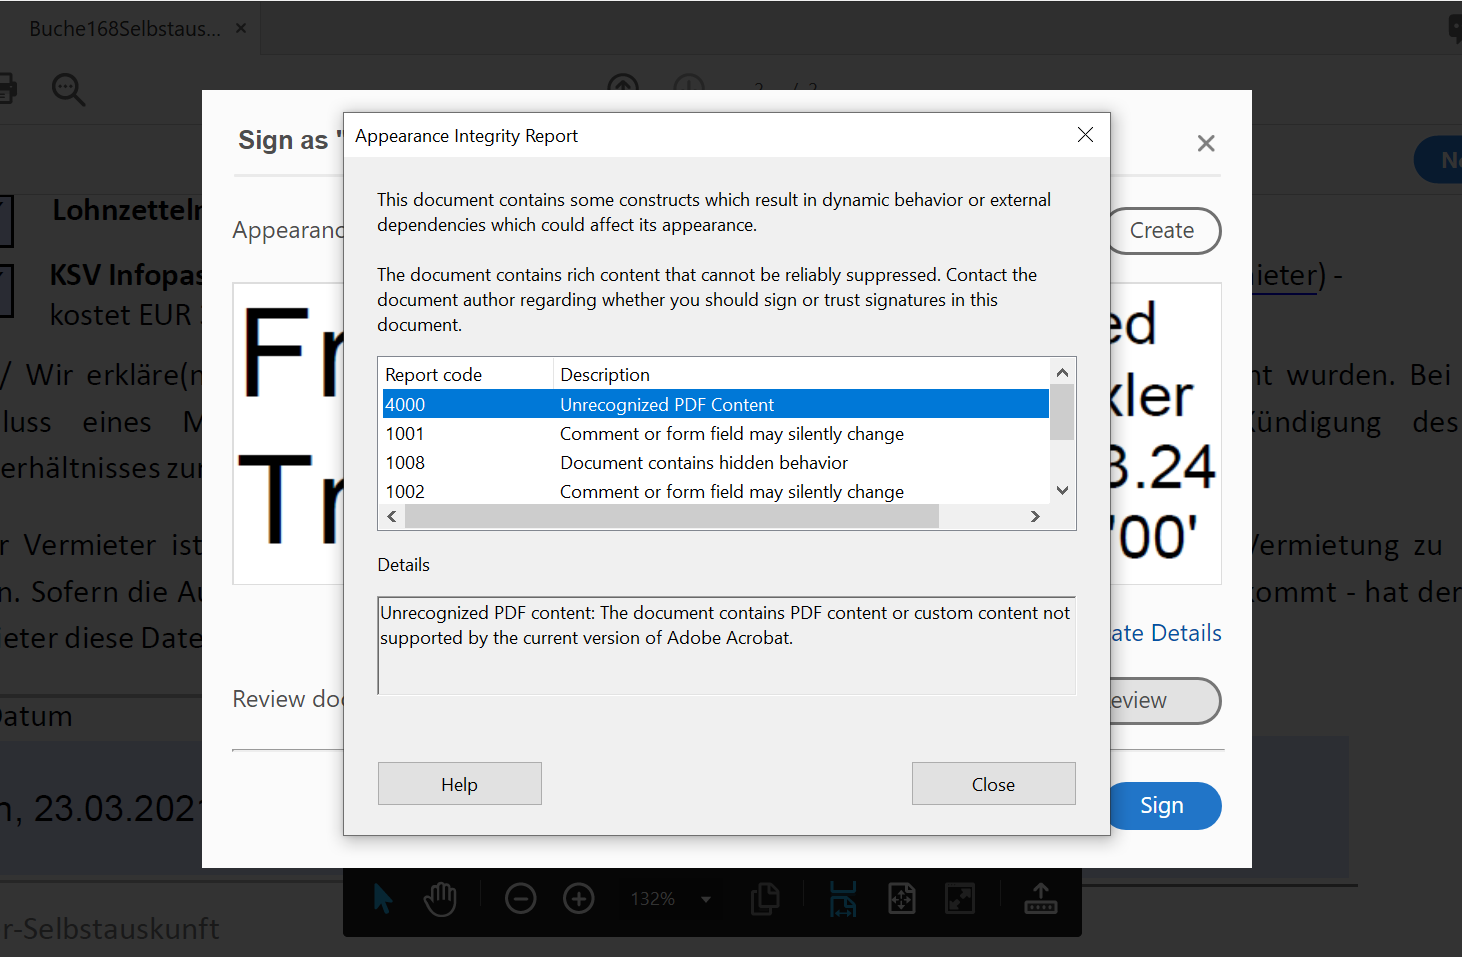The image size is (1462, 957).
Task: Open Help for the integrity report
Action: click(459, 783)
